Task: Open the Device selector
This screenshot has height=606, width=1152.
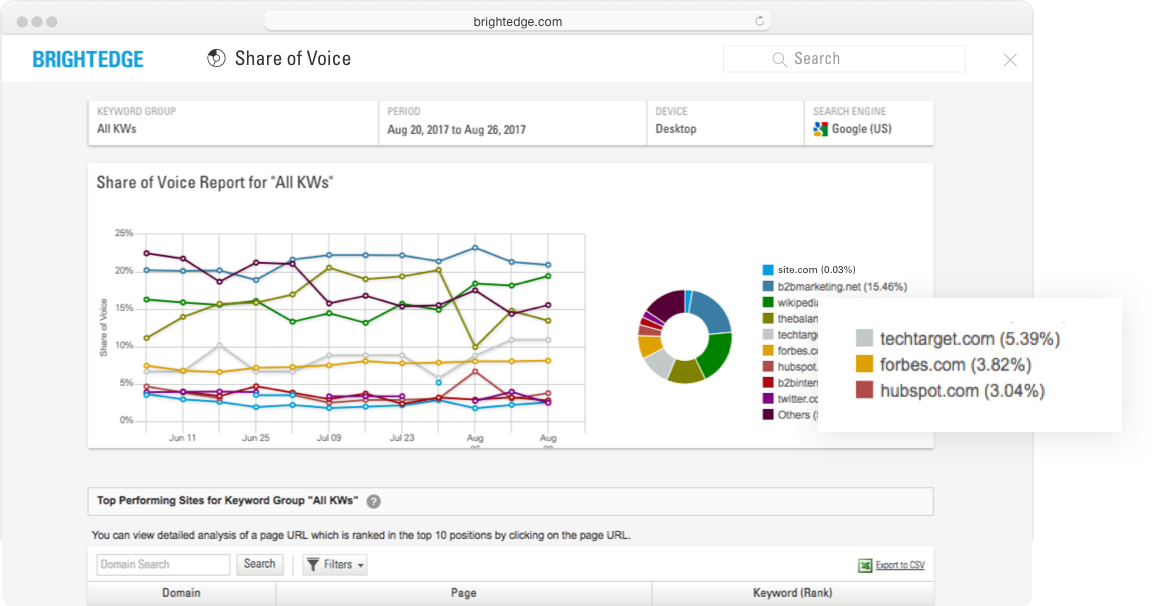Action: pos(725,121)
